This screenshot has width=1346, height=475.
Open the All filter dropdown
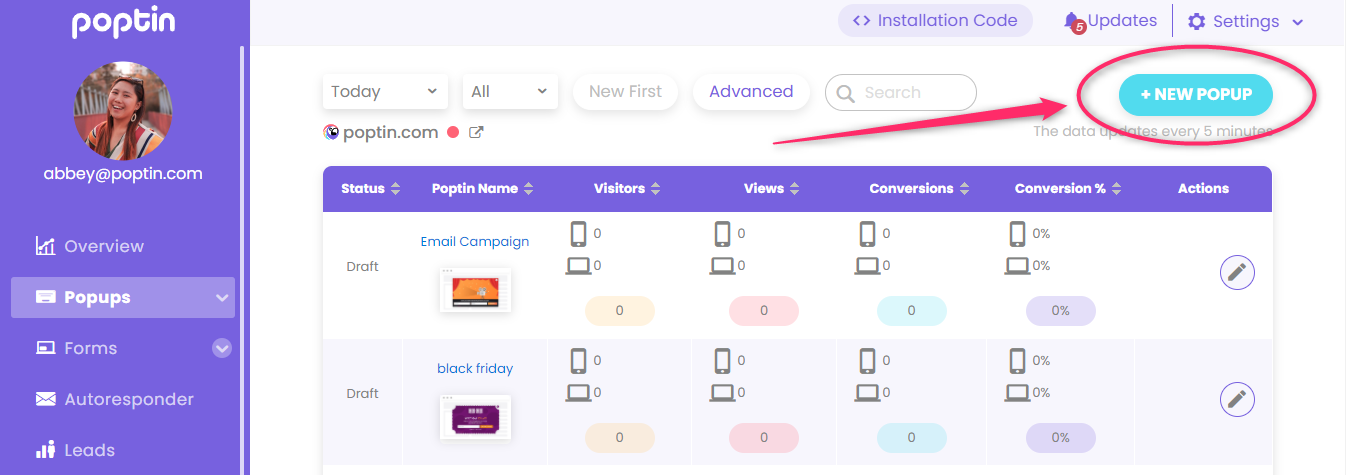pos(510,91)
